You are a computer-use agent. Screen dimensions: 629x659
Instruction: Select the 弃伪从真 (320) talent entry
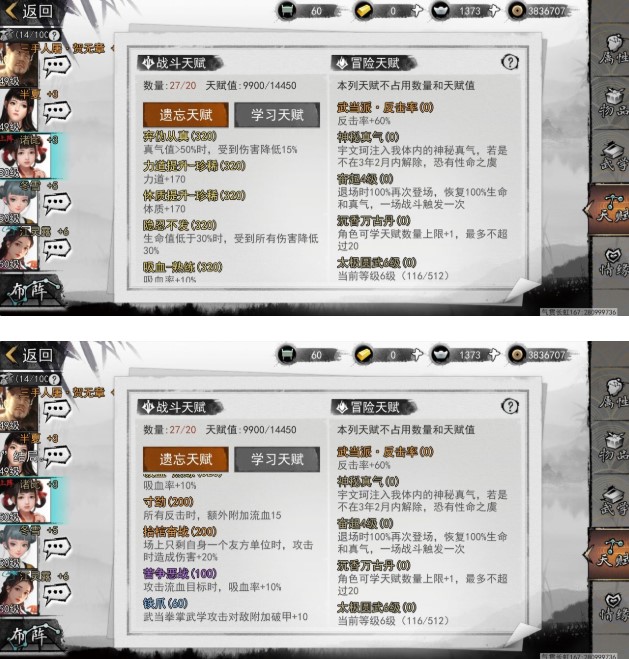pos(179,136)
